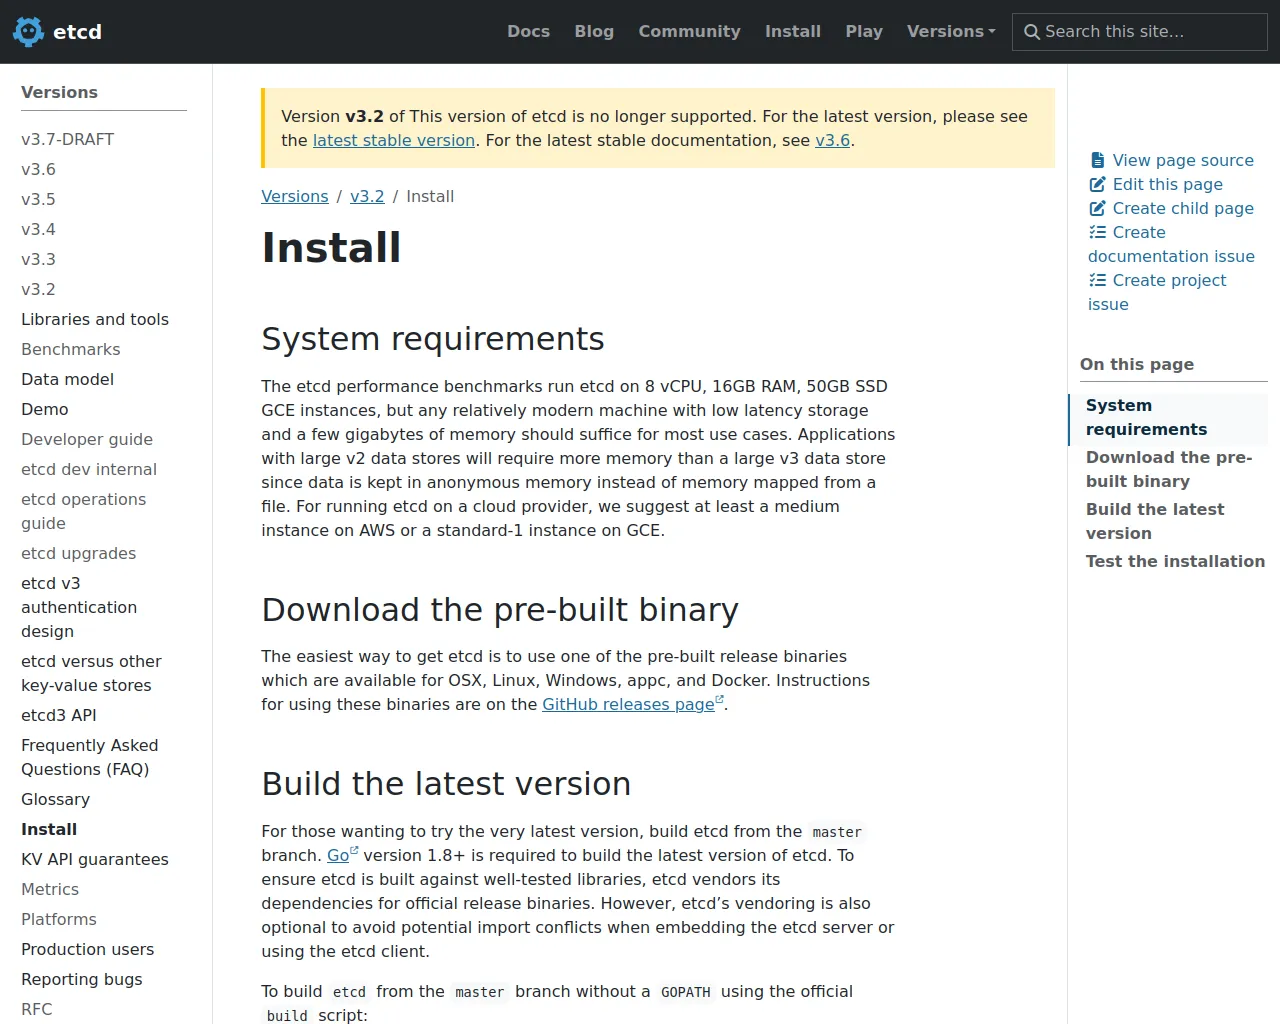Image resolution: width=1280 pixels, height=1024 pixels.
Task: Follow the v3.6 link in the warning banner
Action: click(832, 140)
